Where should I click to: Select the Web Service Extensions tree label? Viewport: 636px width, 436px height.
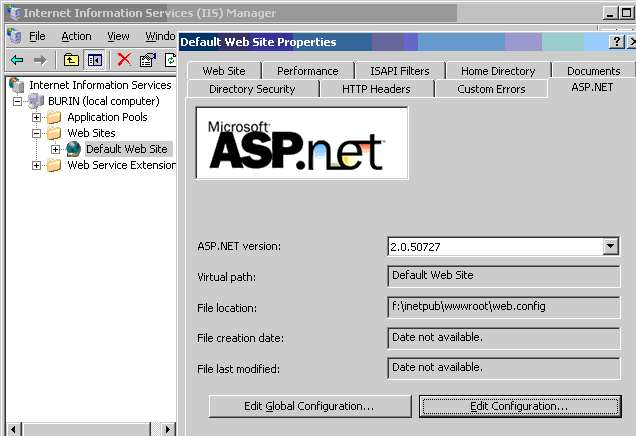coord(121,165)
